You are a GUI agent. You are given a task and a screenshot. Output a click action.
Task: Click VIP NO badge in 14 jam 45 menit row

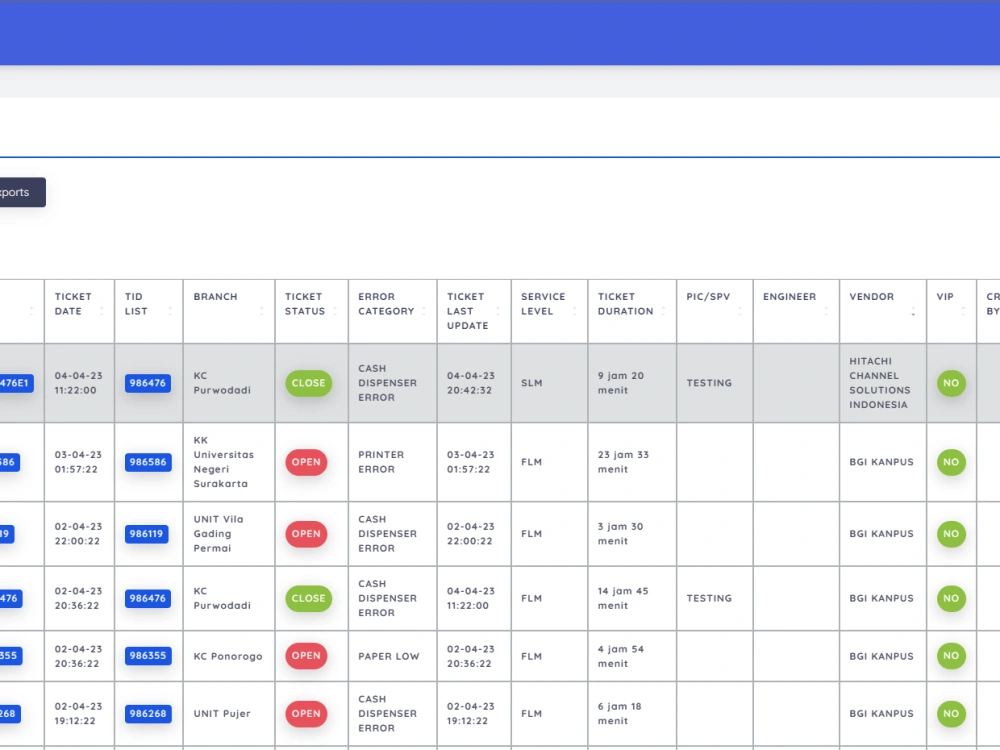pos(951,598)
